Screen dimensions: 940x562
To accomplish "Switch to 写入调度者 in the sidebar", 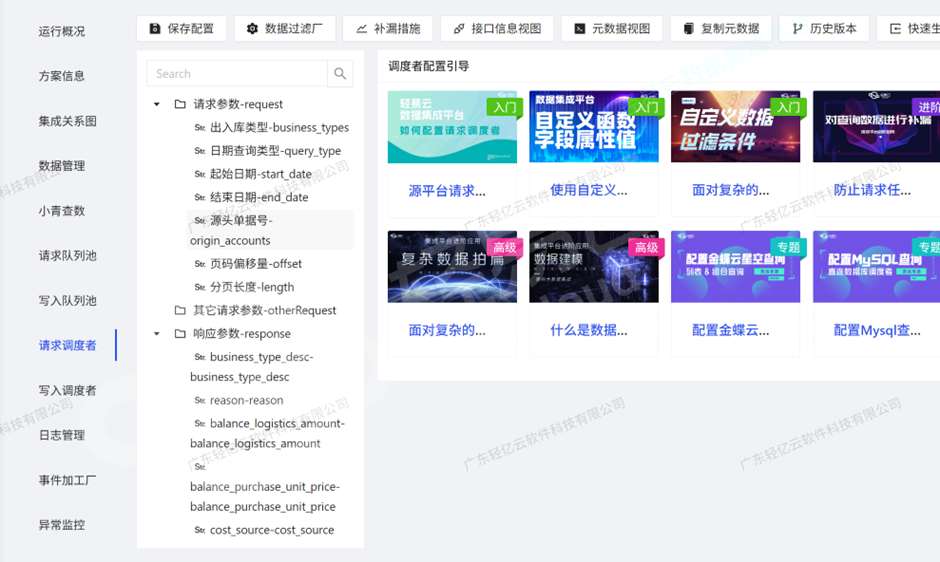I will click(x=68, y=390).
